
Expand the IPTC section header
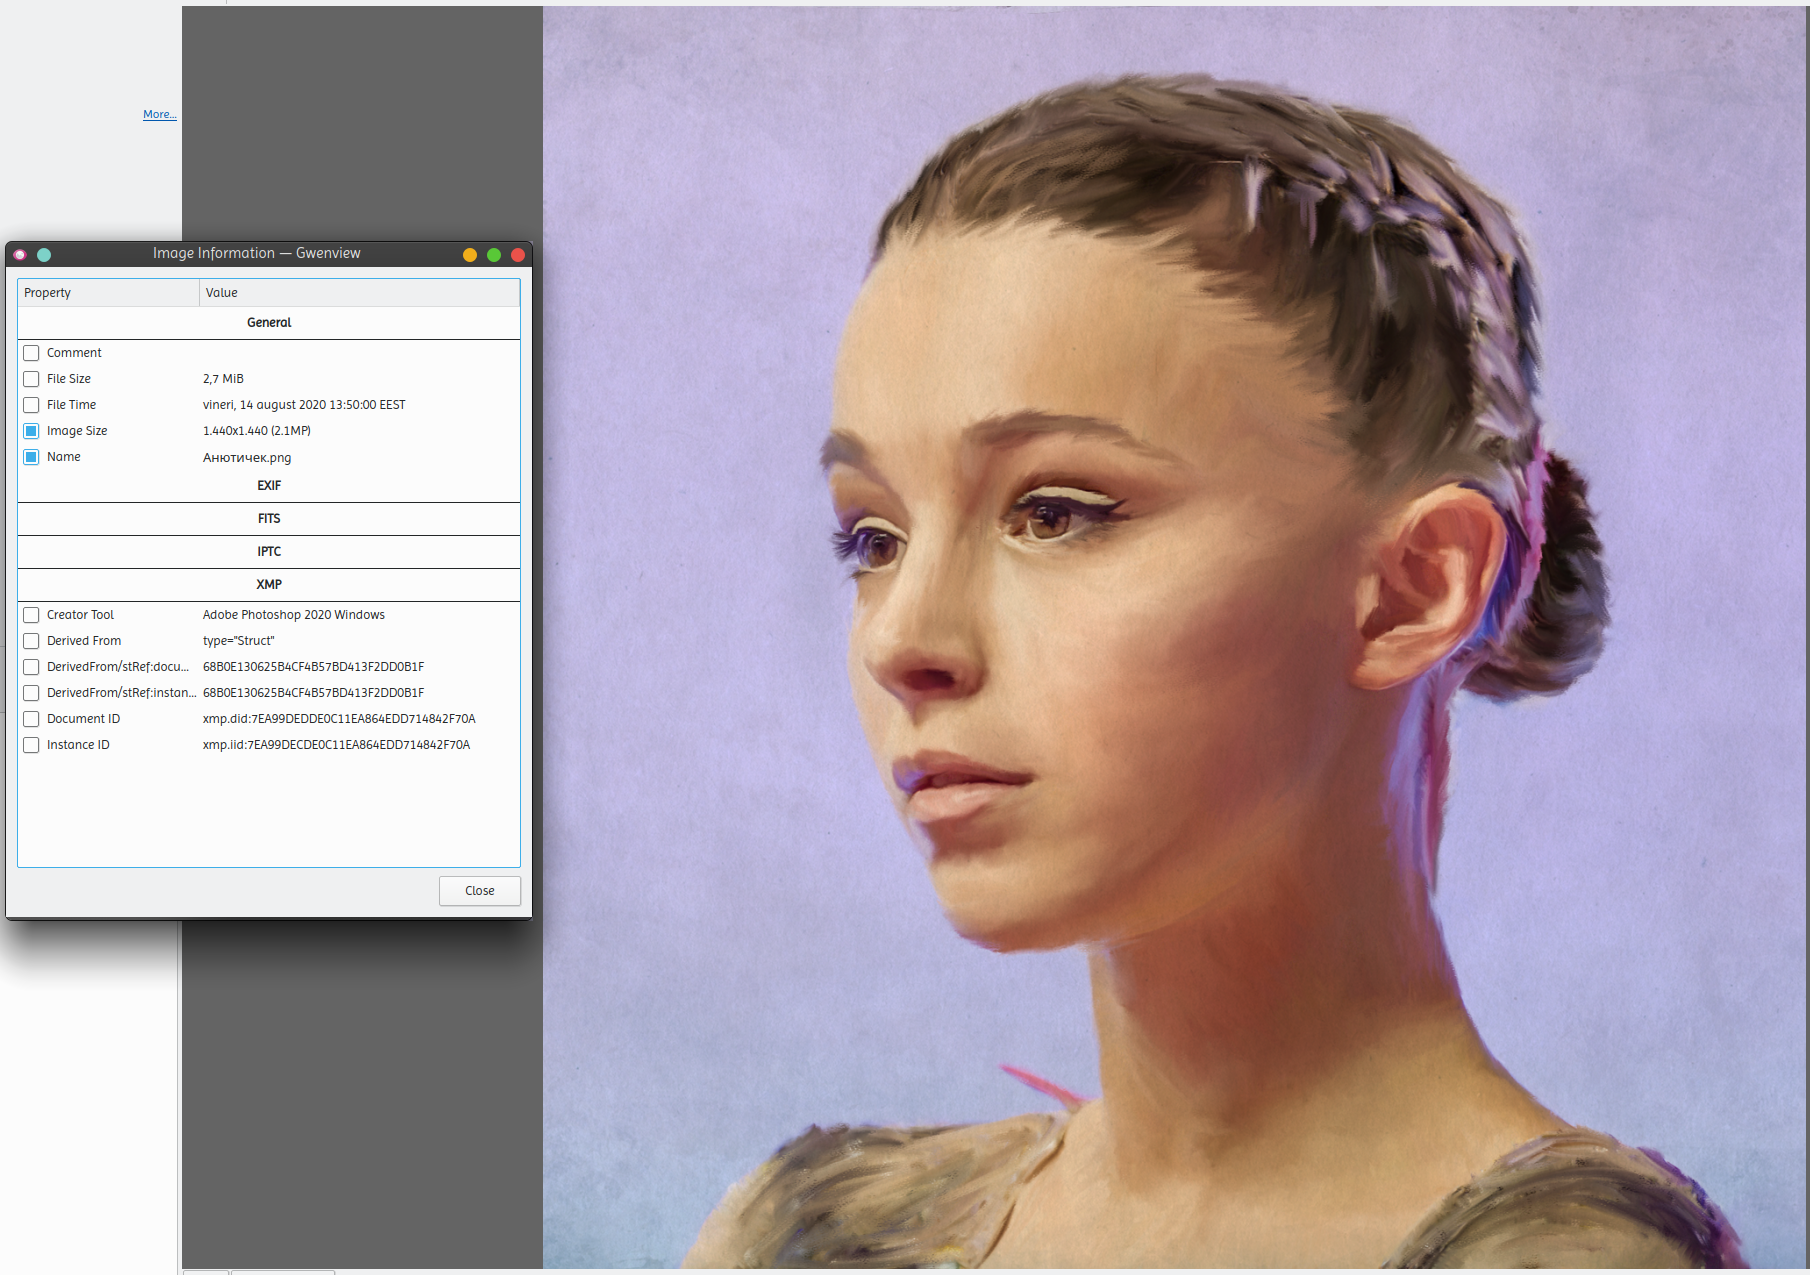pyautogui.click(x=269, y=552)
